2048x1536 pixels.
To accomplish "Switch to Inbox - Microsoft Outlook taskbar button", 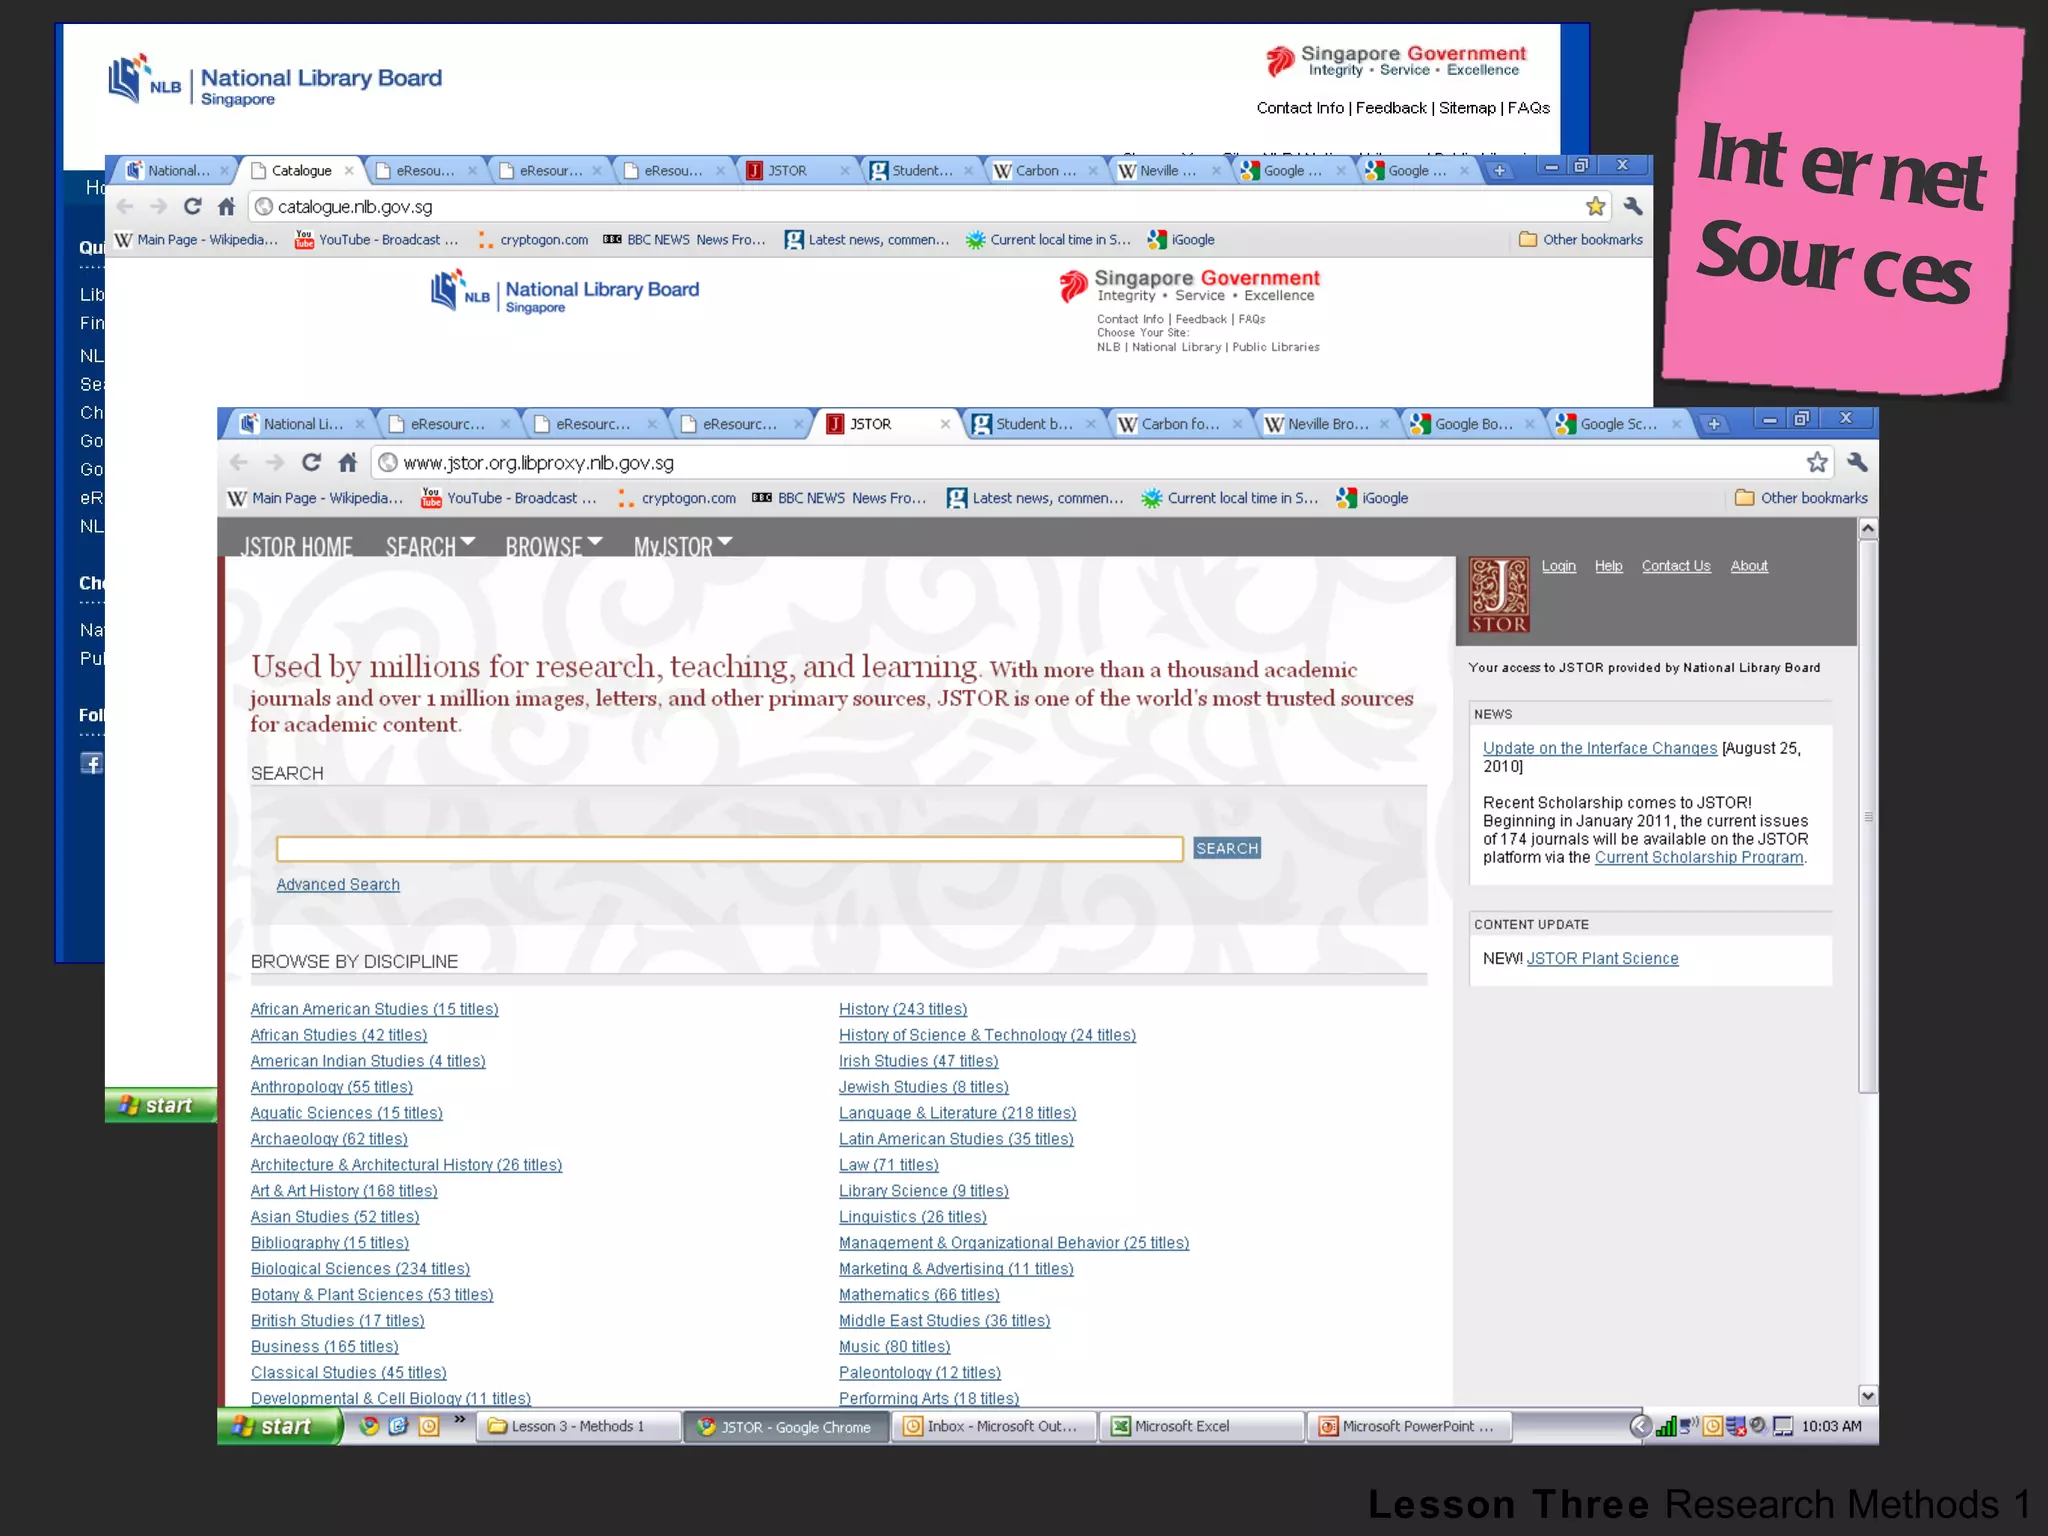I will (993, 1426).
